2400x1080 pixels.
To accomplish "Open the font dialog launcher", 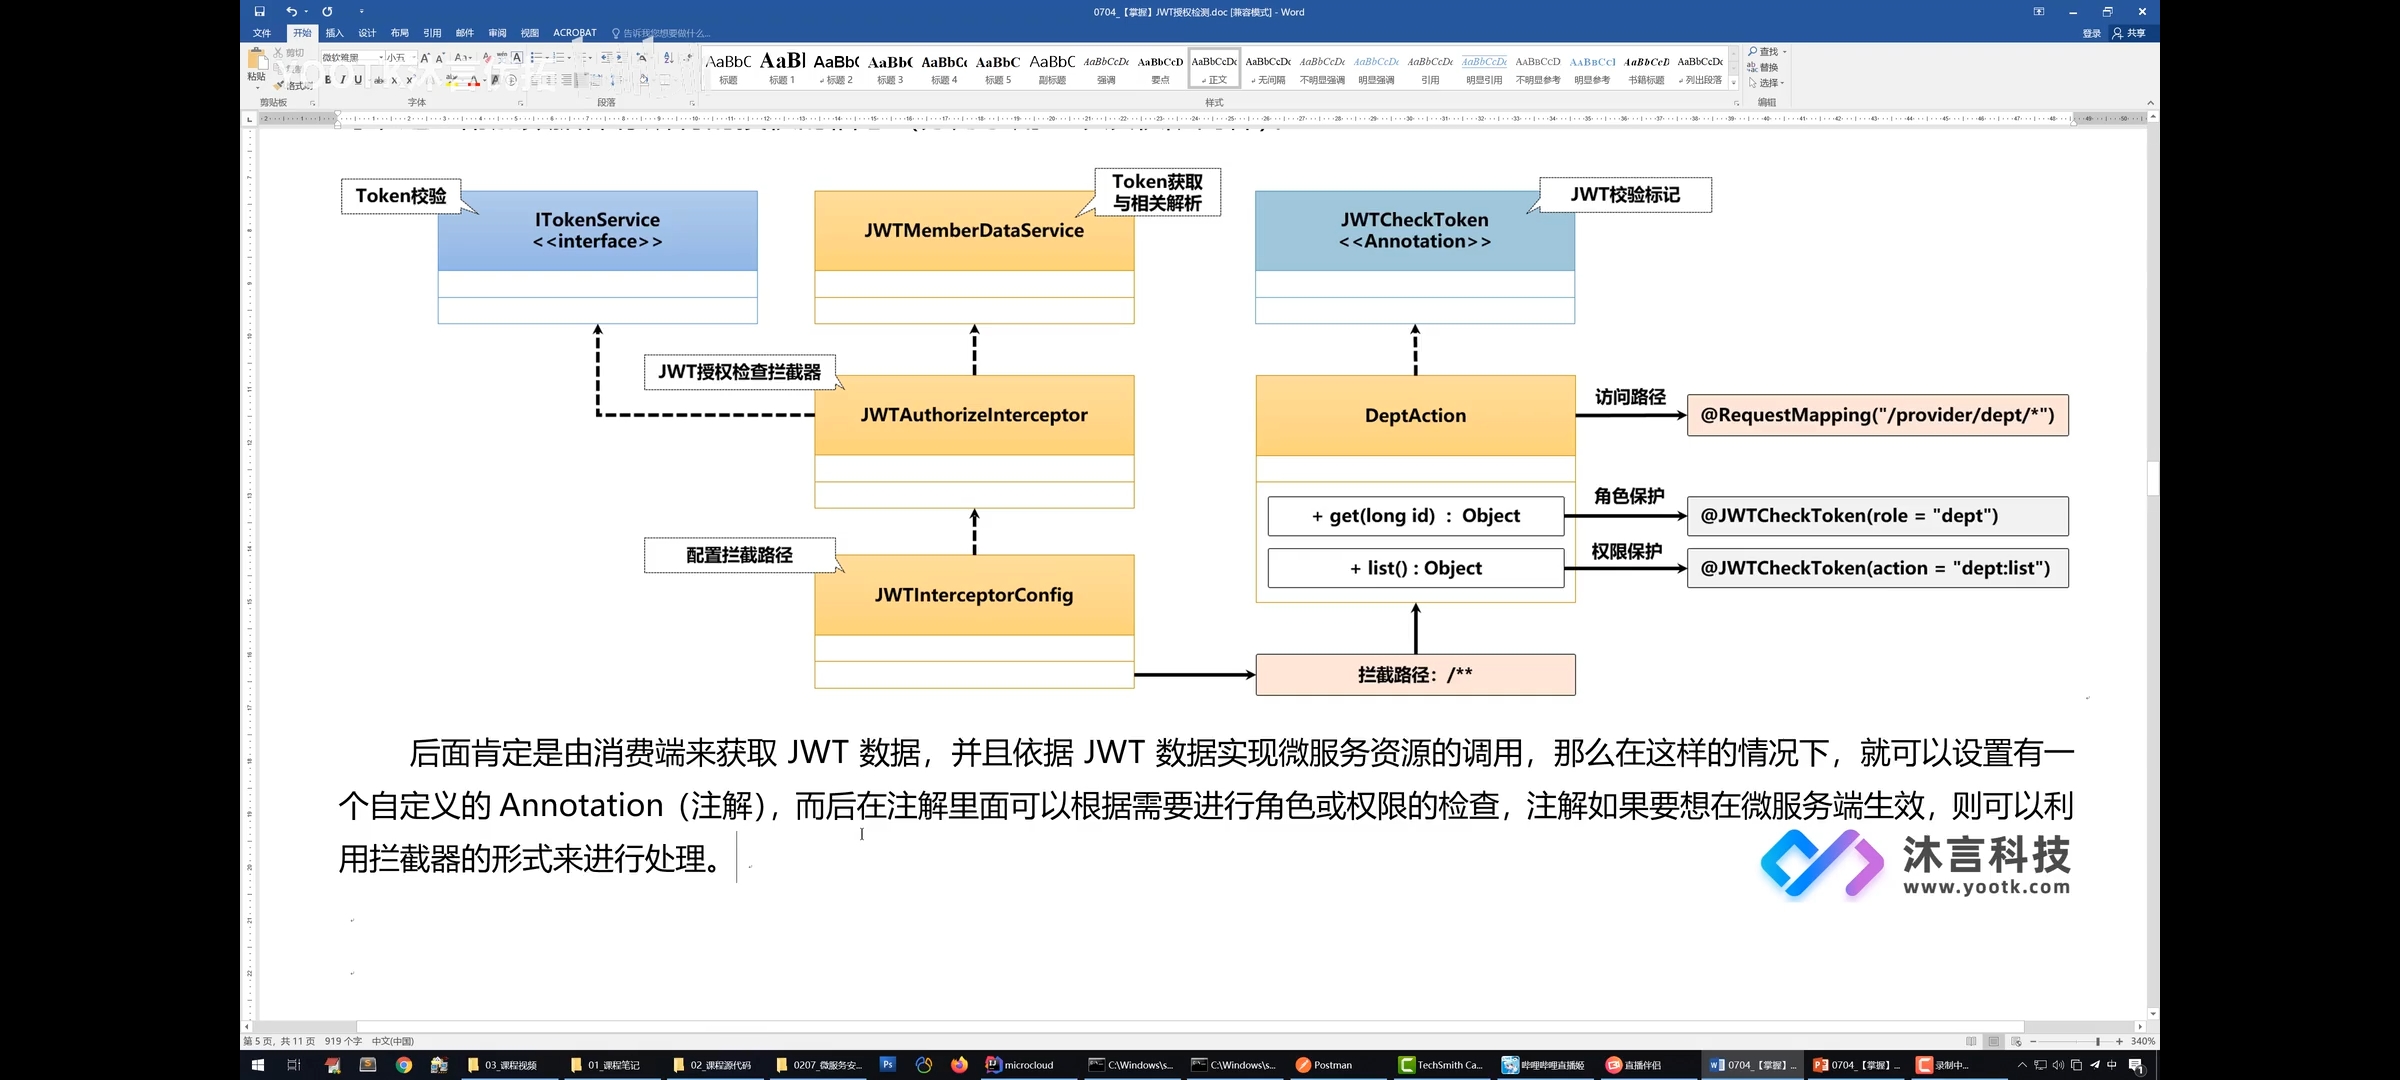I will 520,103.
